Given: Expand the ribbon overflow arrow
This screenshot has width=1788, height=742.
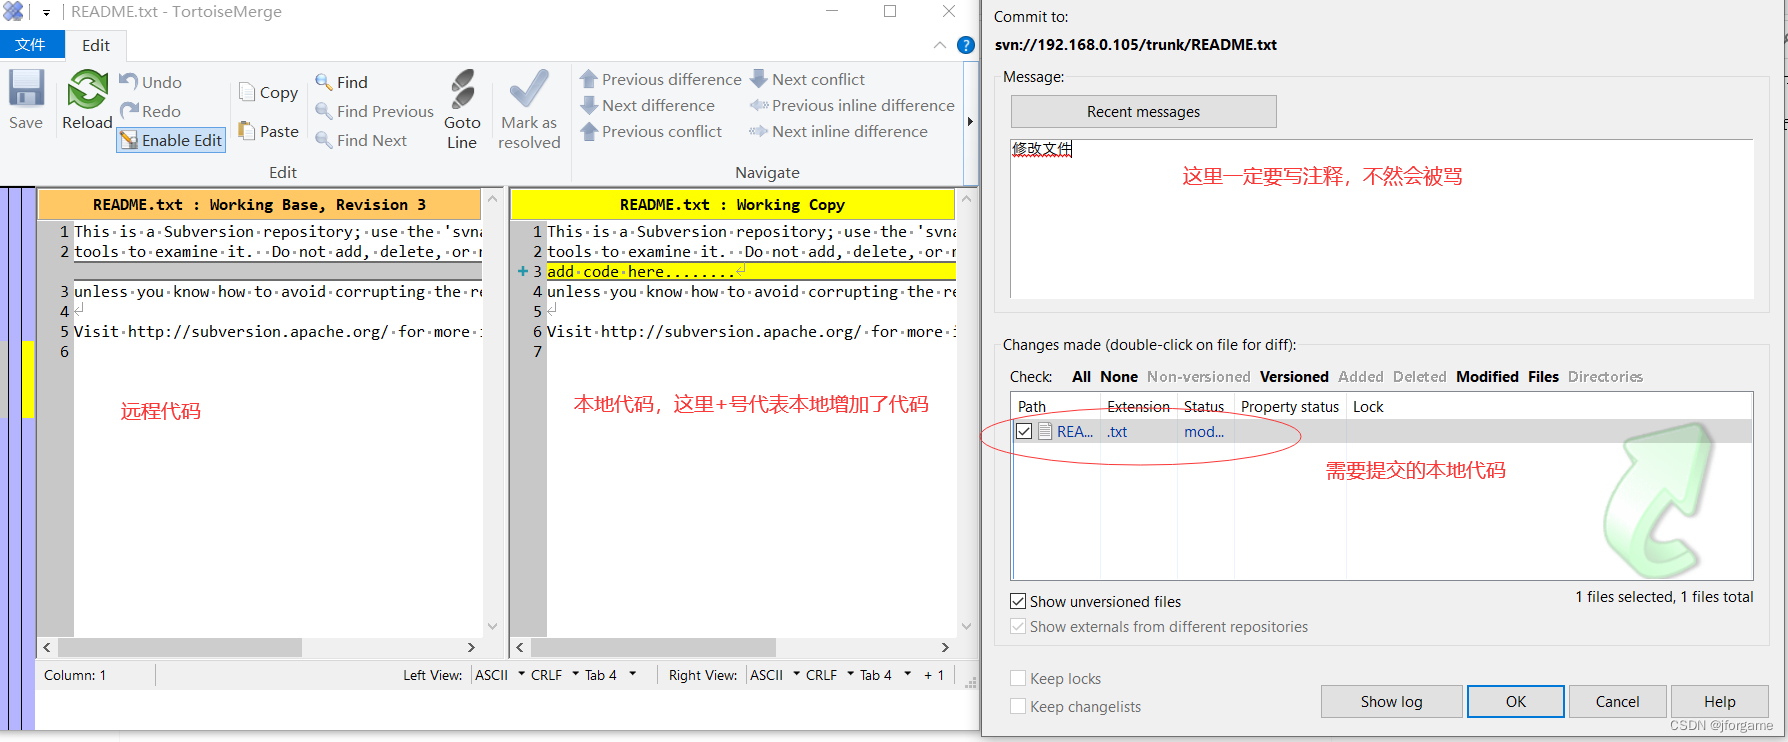Looking at the screenshot, I should pos(969,122).
